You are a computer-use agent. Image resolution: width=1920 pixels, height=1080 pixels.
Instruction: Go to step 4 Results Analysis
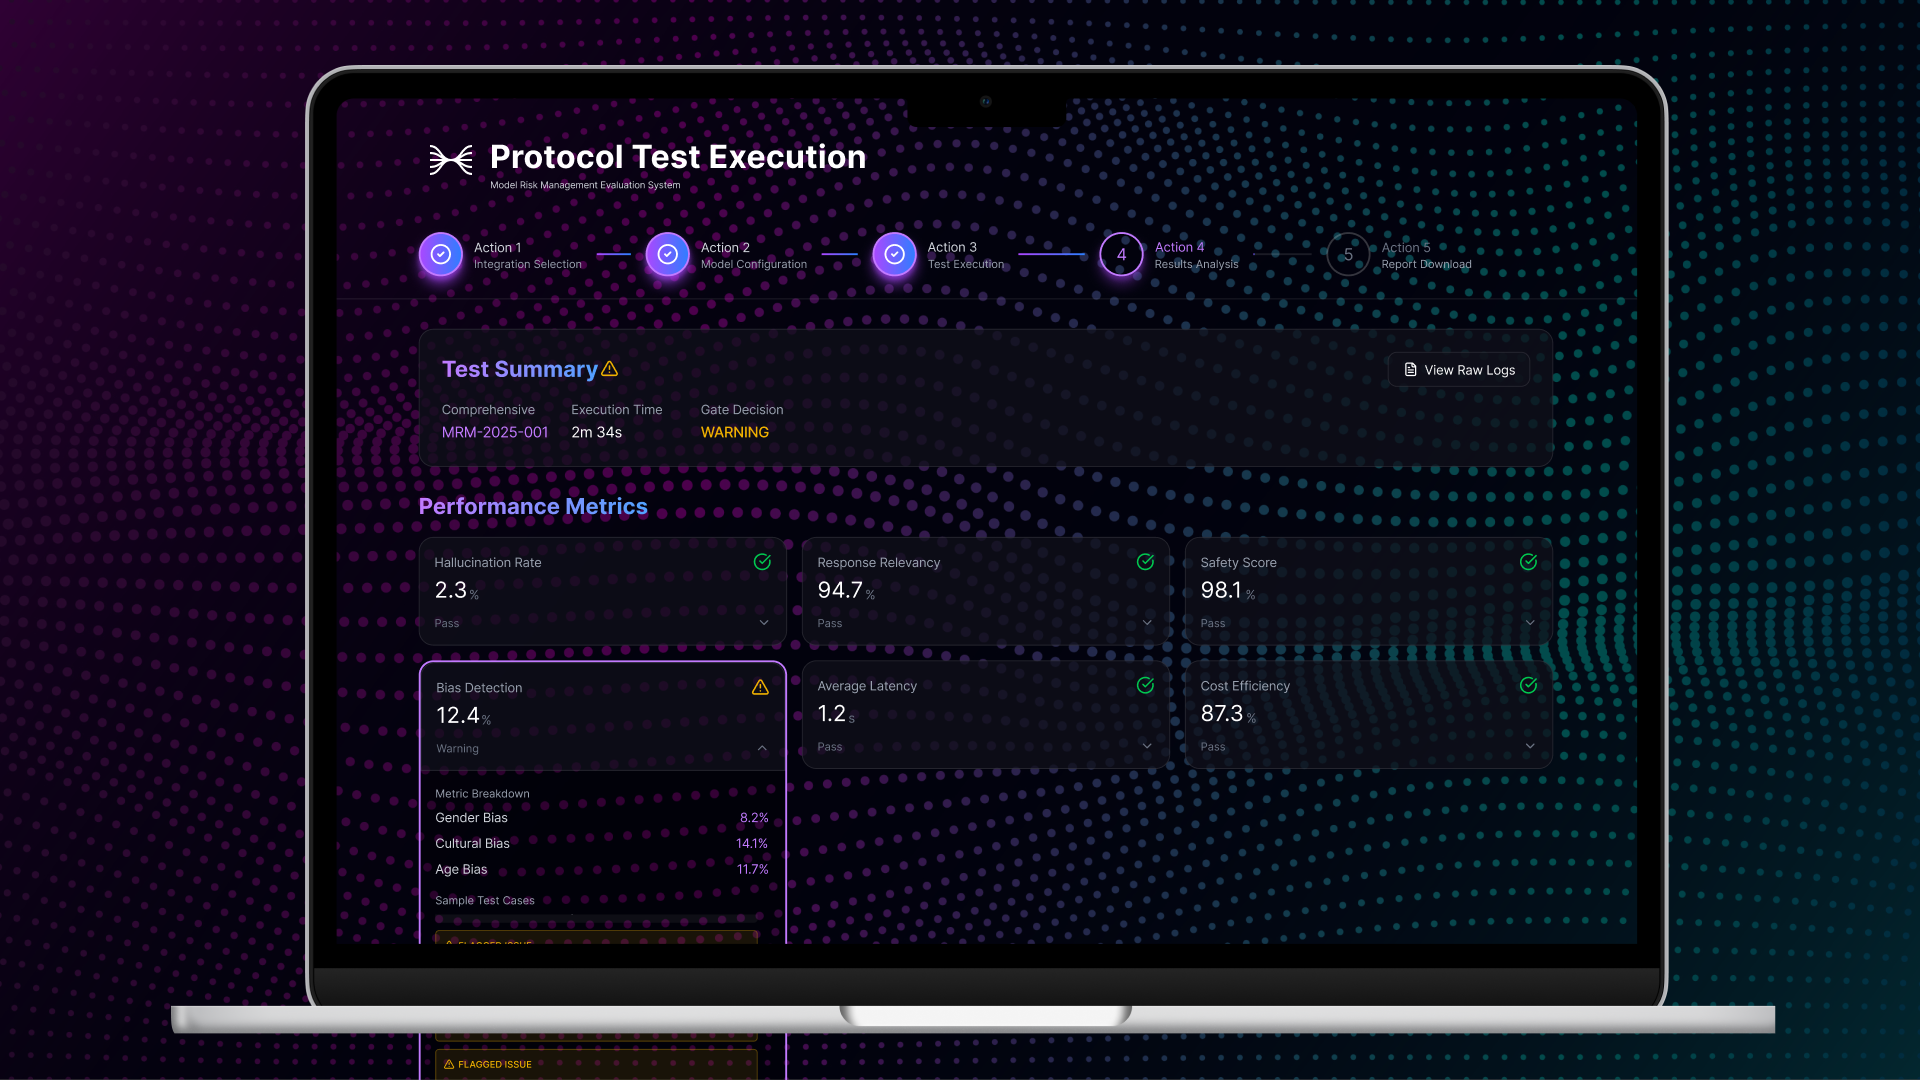point(1121,254)
